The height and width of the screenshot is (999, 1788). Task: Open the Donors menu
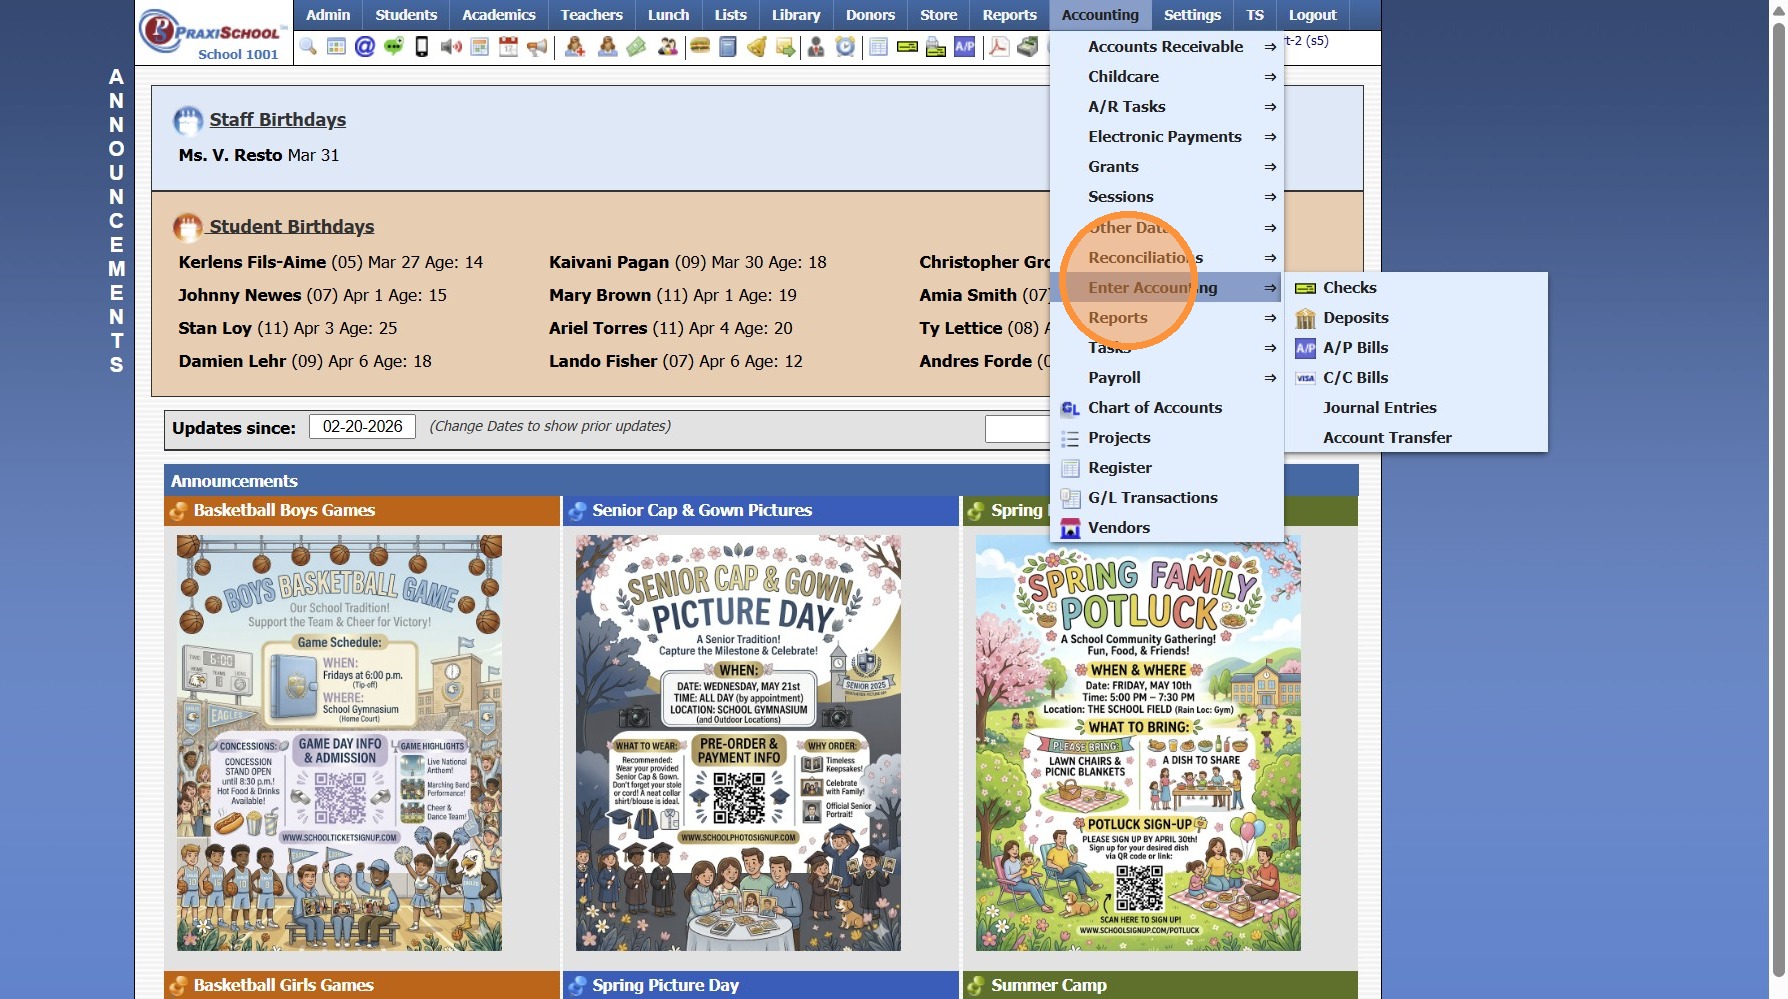point(871,15)
